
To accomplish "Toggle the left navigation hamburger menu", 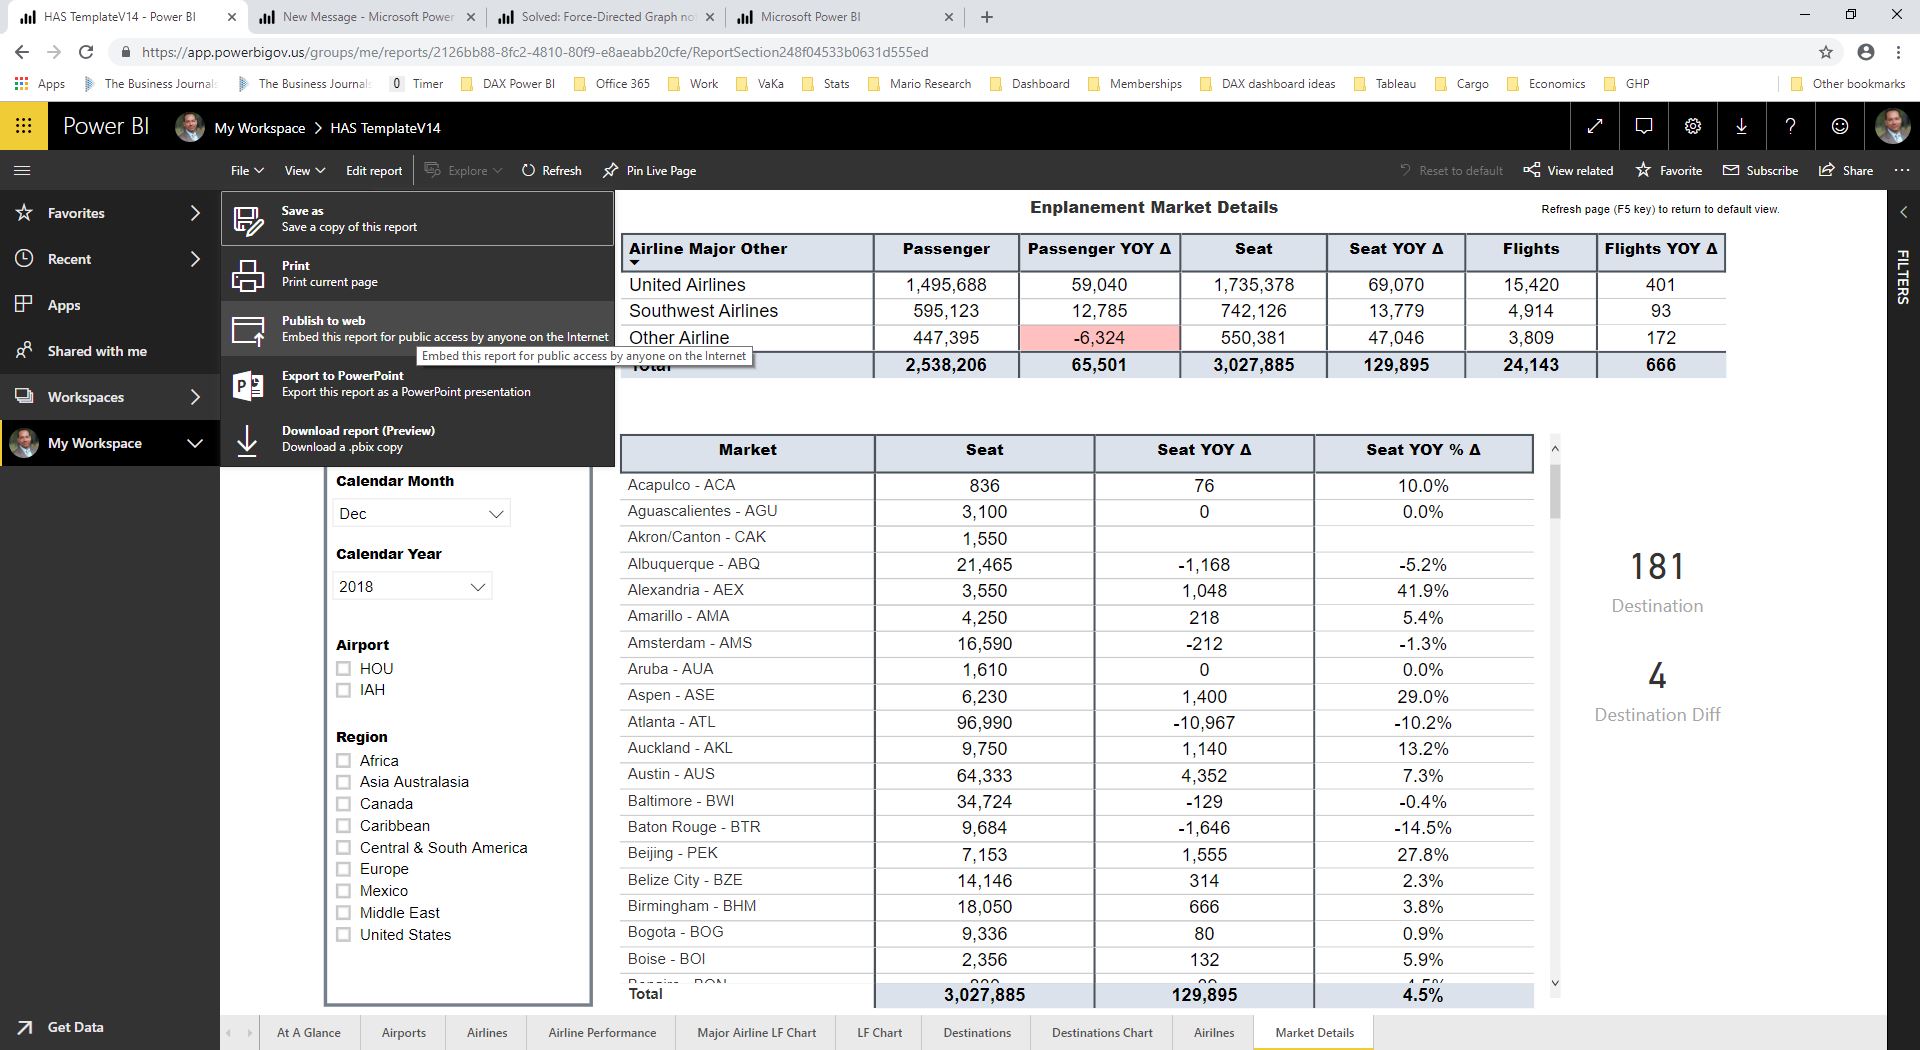I will point(22,170).
